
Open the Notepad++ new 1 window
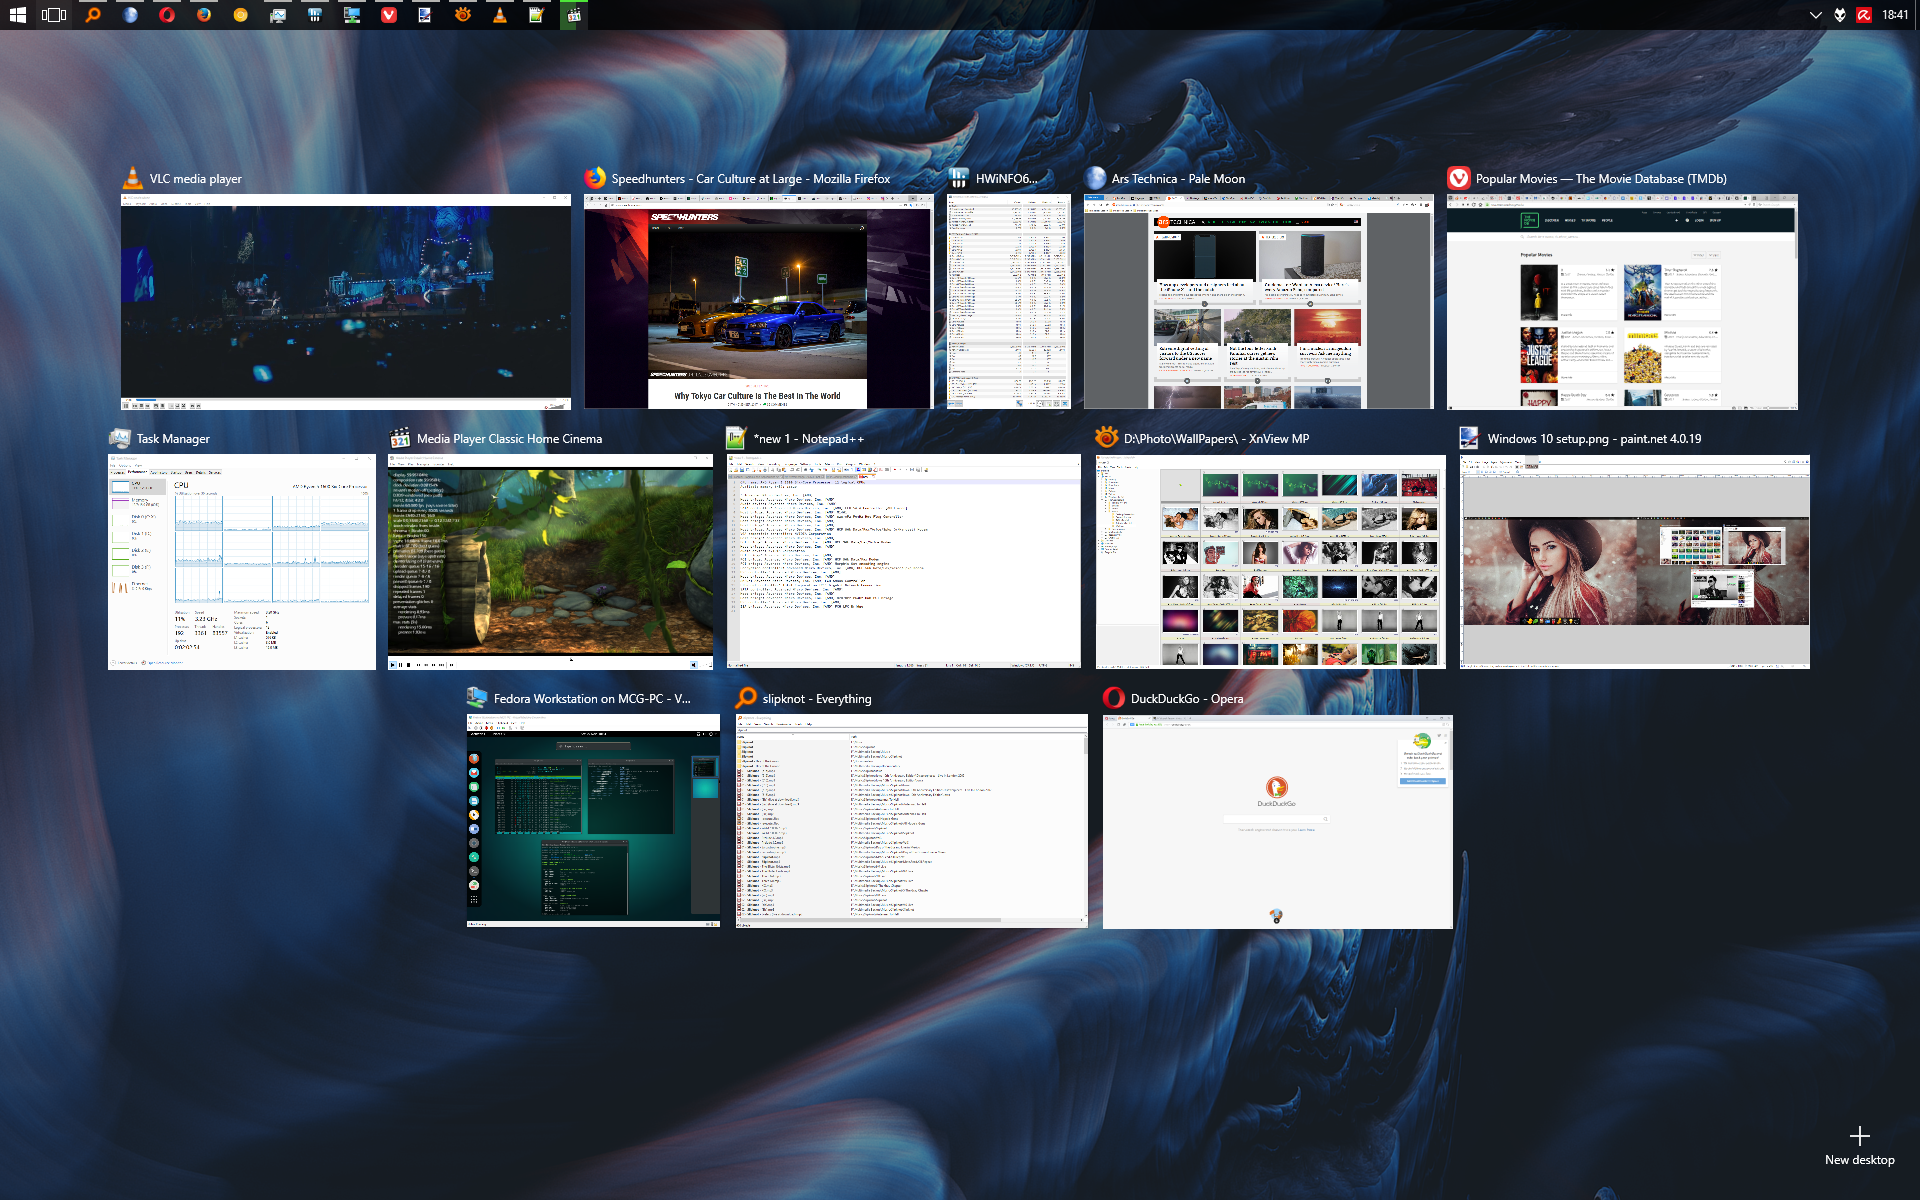coord(903,562)
